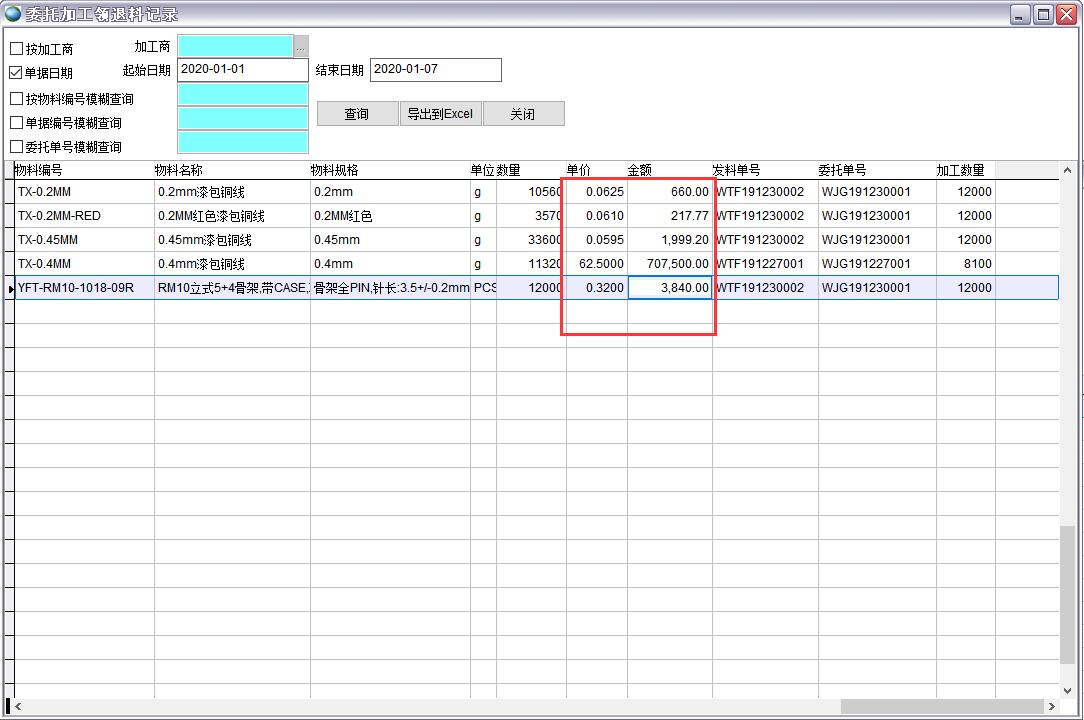Click the ellipsis browse button beside 加工商
Screen dimensions: 1084x720
(x=301, y=47)
